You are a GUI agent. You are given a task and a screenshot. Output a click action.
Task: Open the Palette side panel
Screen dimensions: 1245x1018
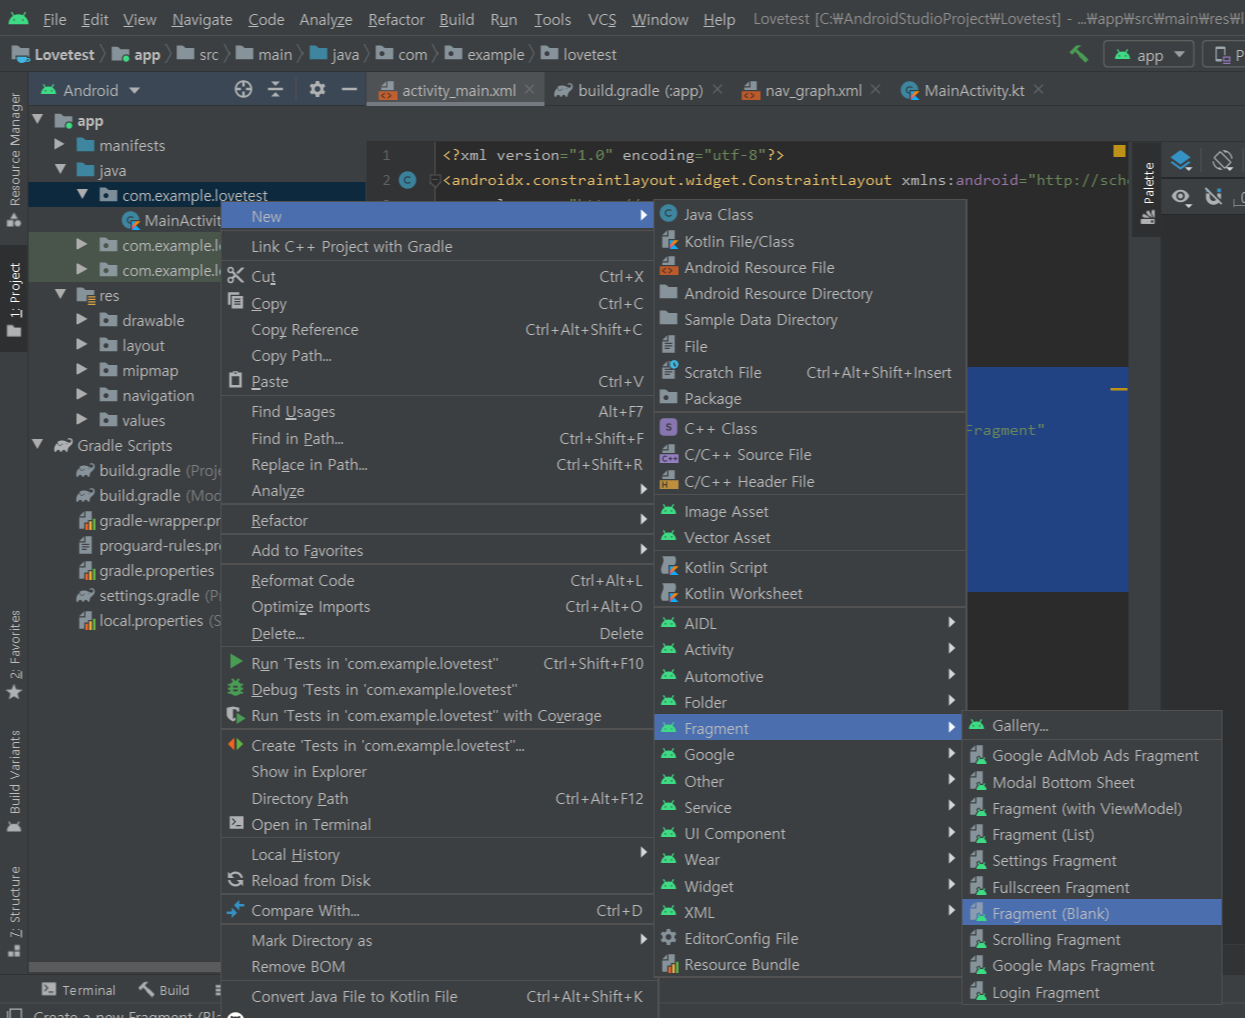tap(1148, 192)
